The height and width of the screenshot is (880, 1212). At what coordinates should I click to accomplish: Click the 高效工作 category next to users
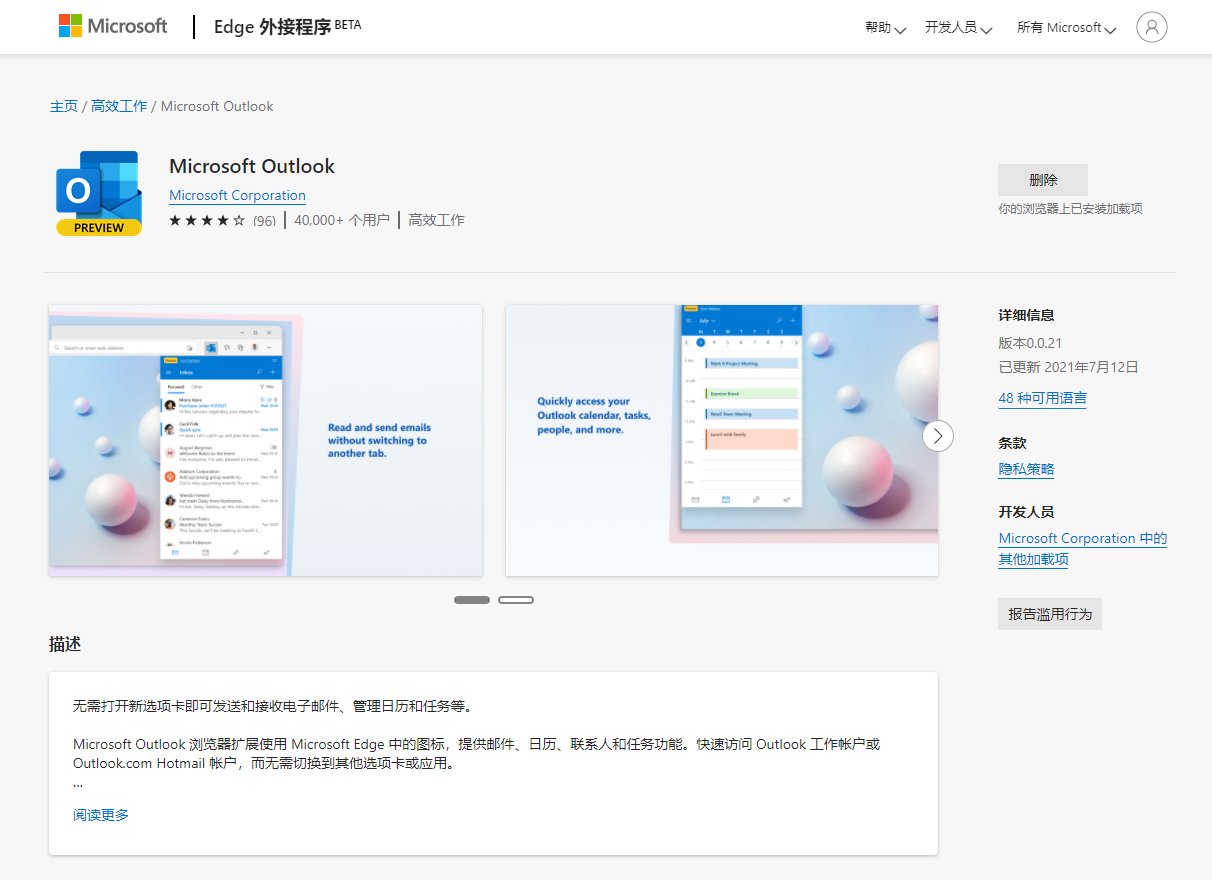pos(436,220)
